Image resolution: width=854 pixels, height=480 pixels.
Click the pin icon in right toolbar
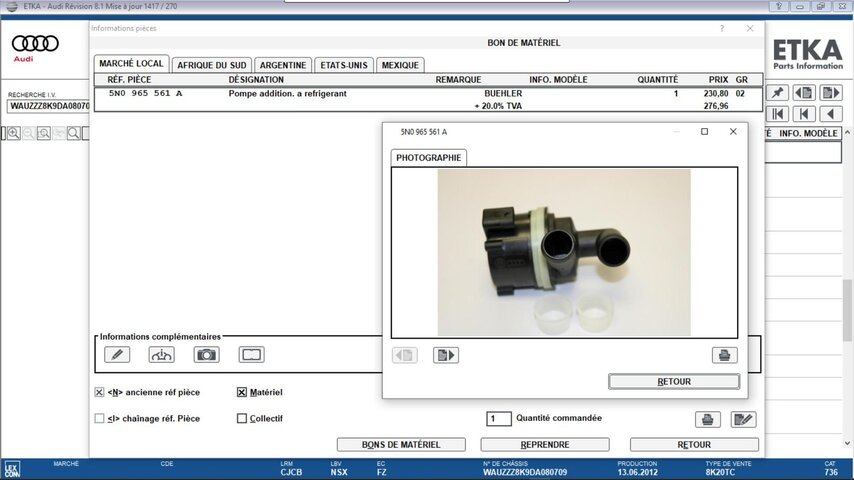[778, 93]
